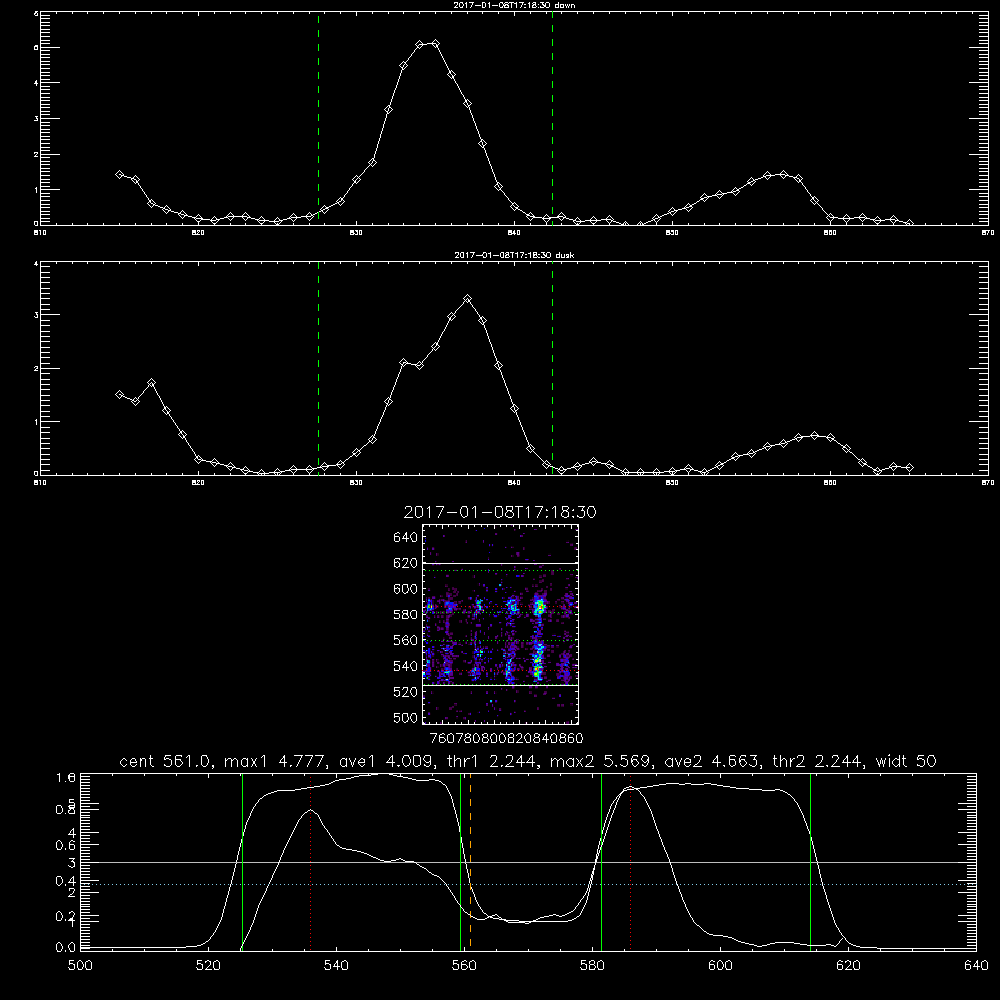1000x1000 pixels.
Task: Click the heatmap x-axis label string '760780800820840860'
Action: [x=506, y=739]
